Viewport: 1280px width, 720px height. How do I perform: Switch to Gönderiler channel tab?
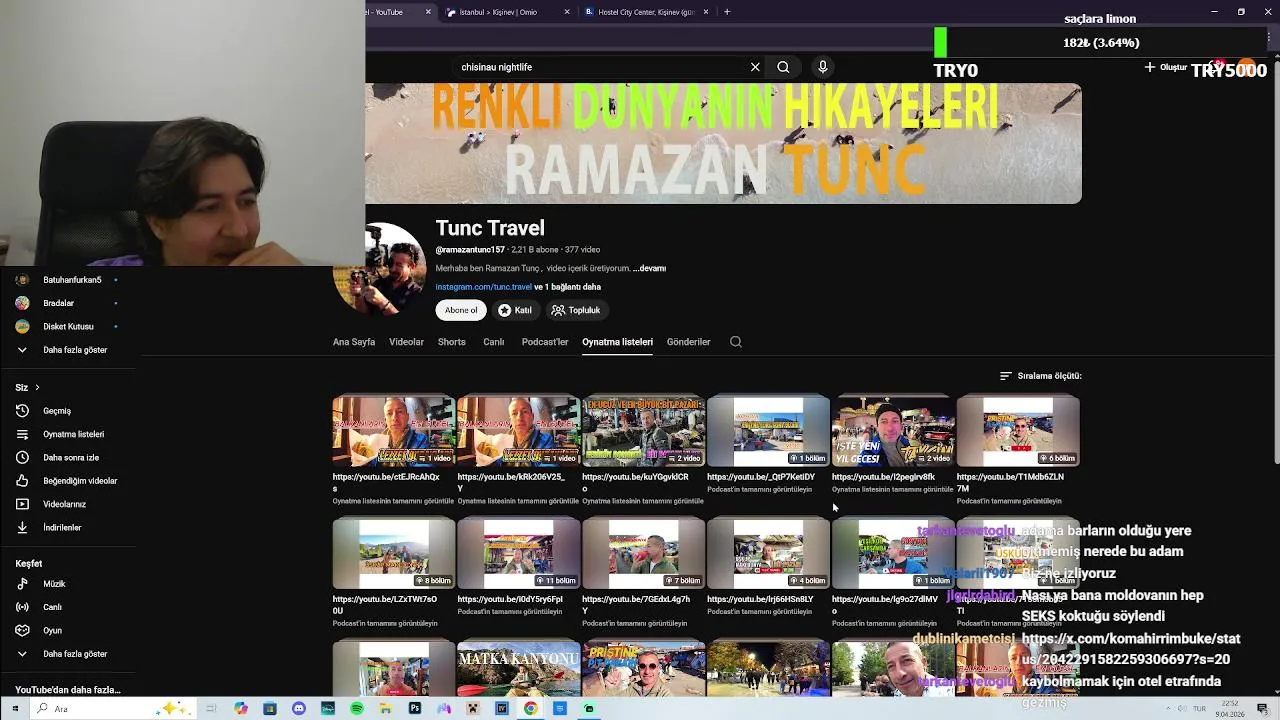tap(689, 342)
